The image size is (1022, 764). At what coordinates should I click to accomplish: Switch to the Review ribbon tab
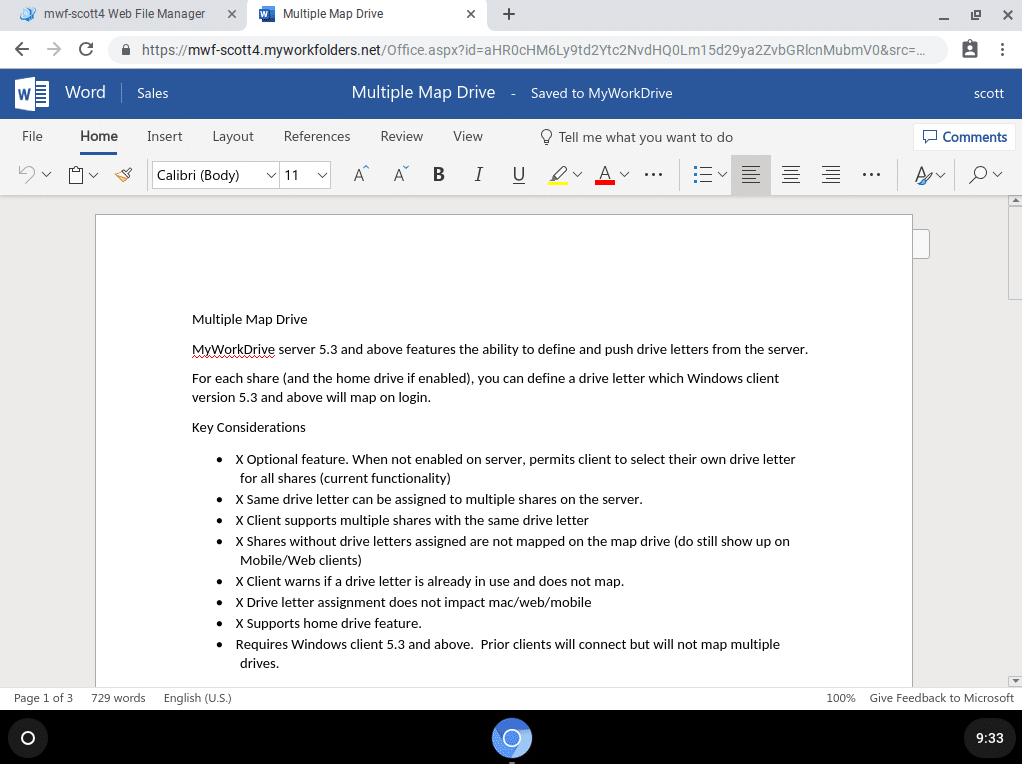coord(401,136)
